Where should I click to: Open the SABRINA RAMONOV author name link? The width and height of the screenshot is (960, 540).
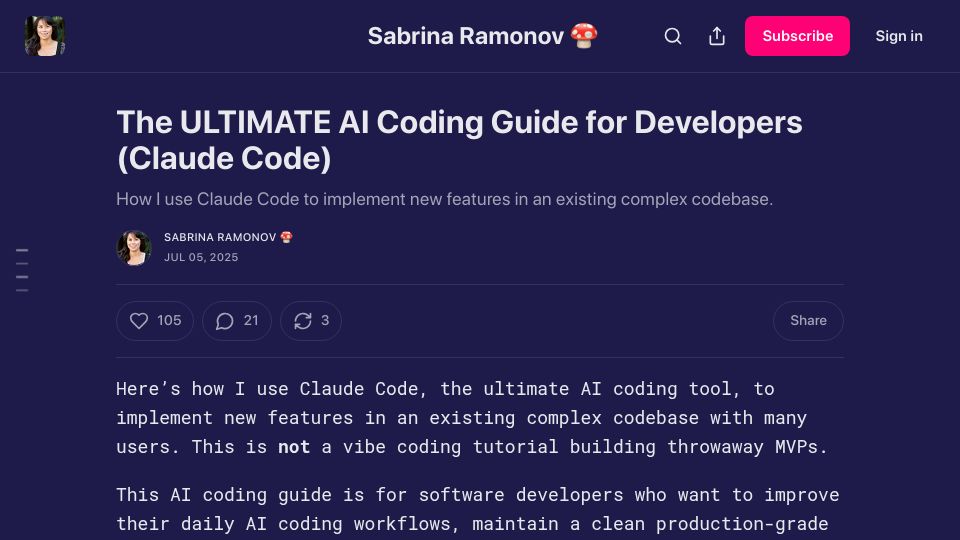(228, 238)
